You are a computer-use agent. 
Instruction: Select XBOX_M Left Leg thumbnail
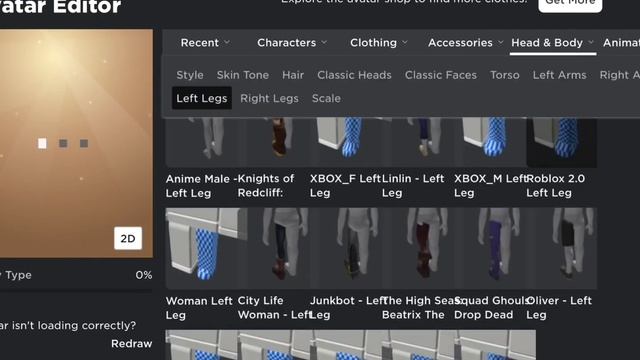pos(490,142)
